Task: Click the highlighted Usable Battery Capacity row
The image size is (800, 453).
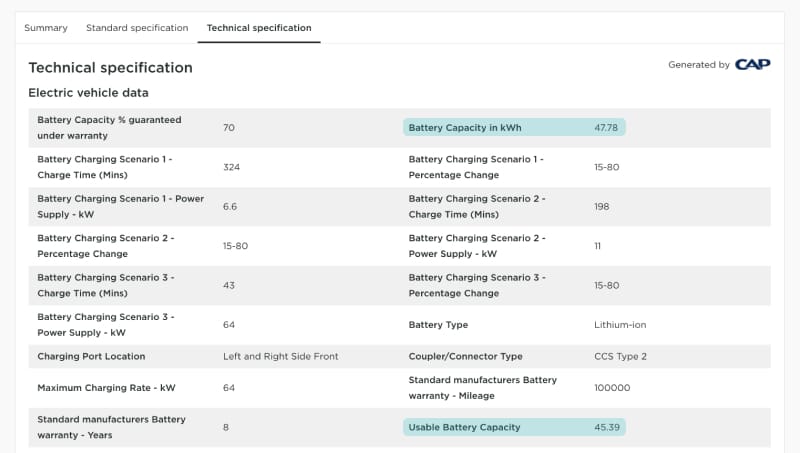Action: point(514,427)
